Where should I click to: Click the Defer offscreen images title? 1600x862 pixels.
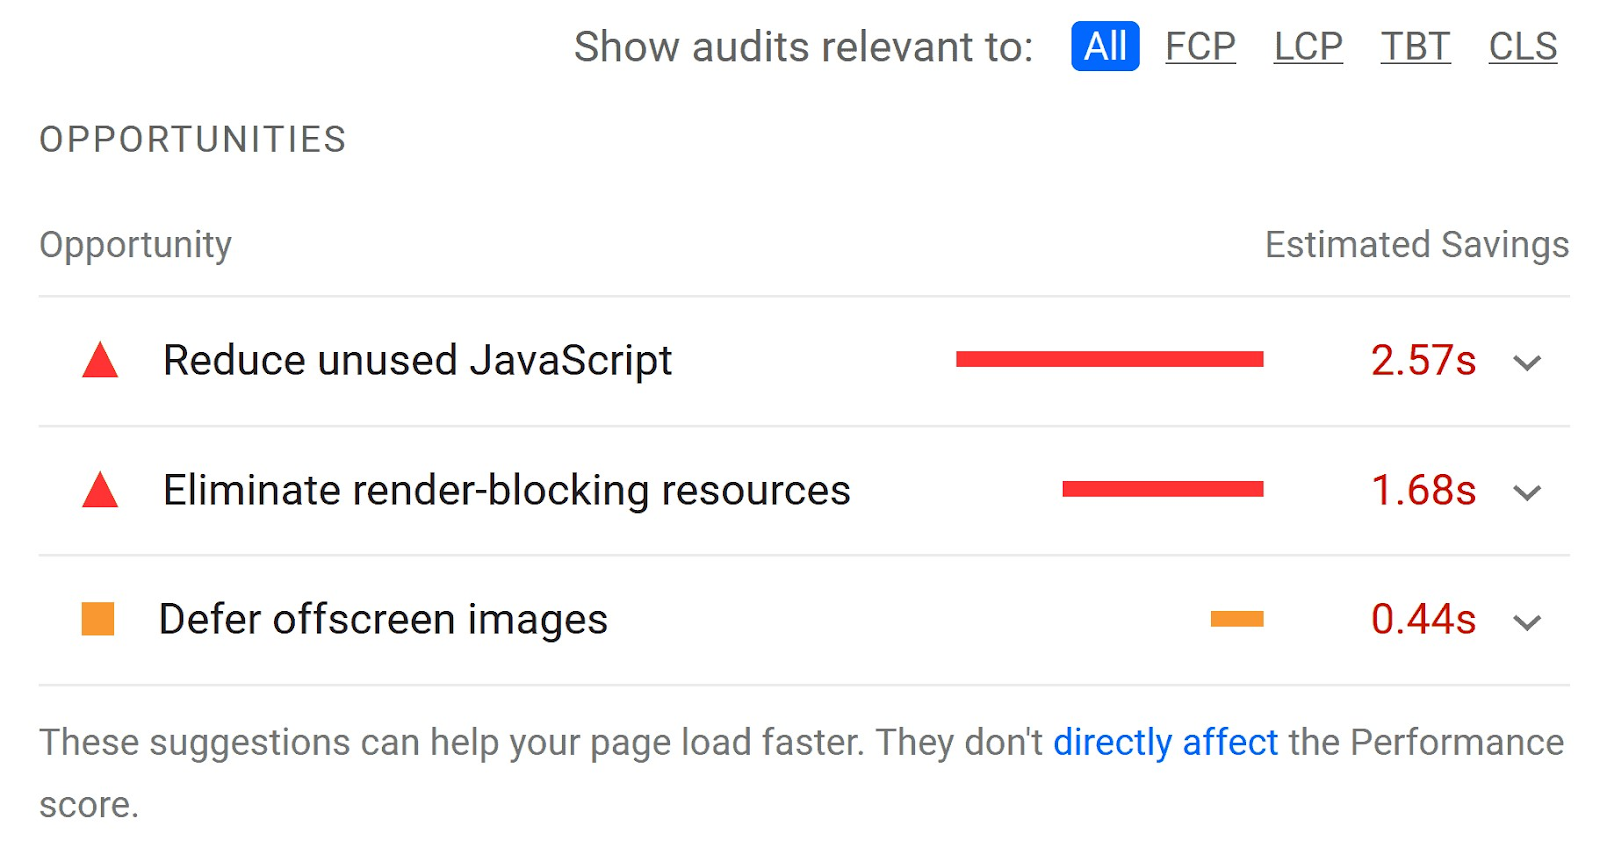click(383, 619)
